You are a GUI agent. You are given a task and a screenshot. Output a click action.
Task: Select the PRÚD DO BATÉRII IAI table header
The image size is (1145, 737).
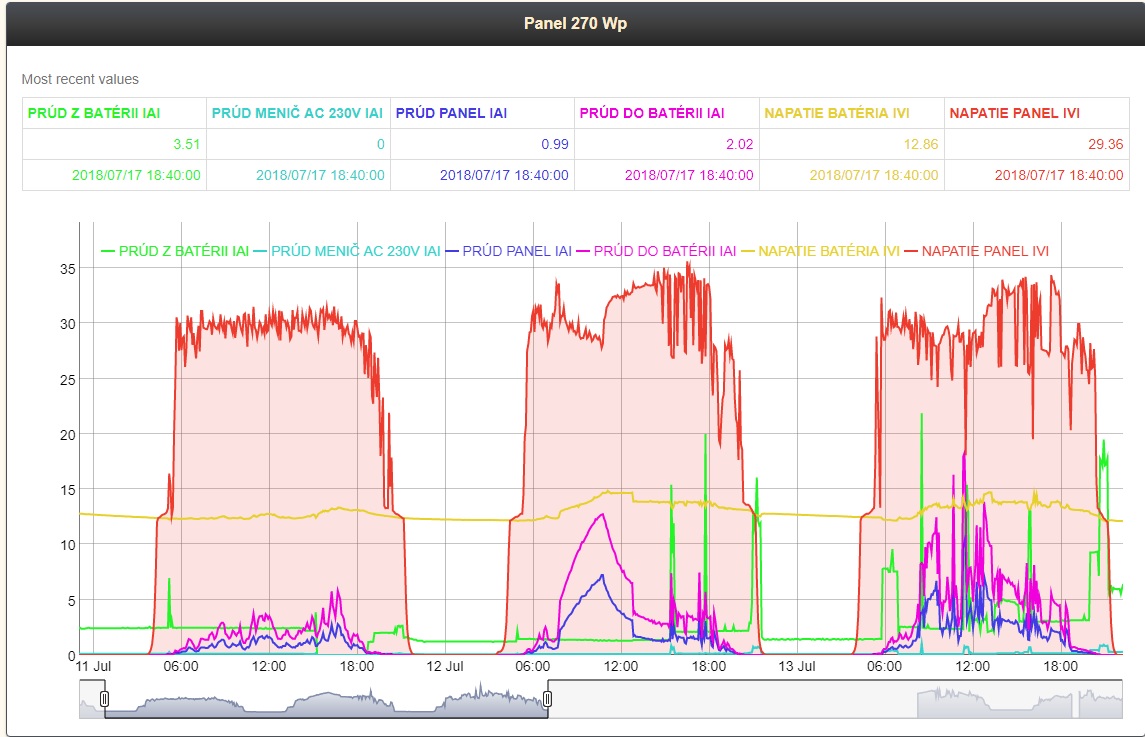pos(667,113)
